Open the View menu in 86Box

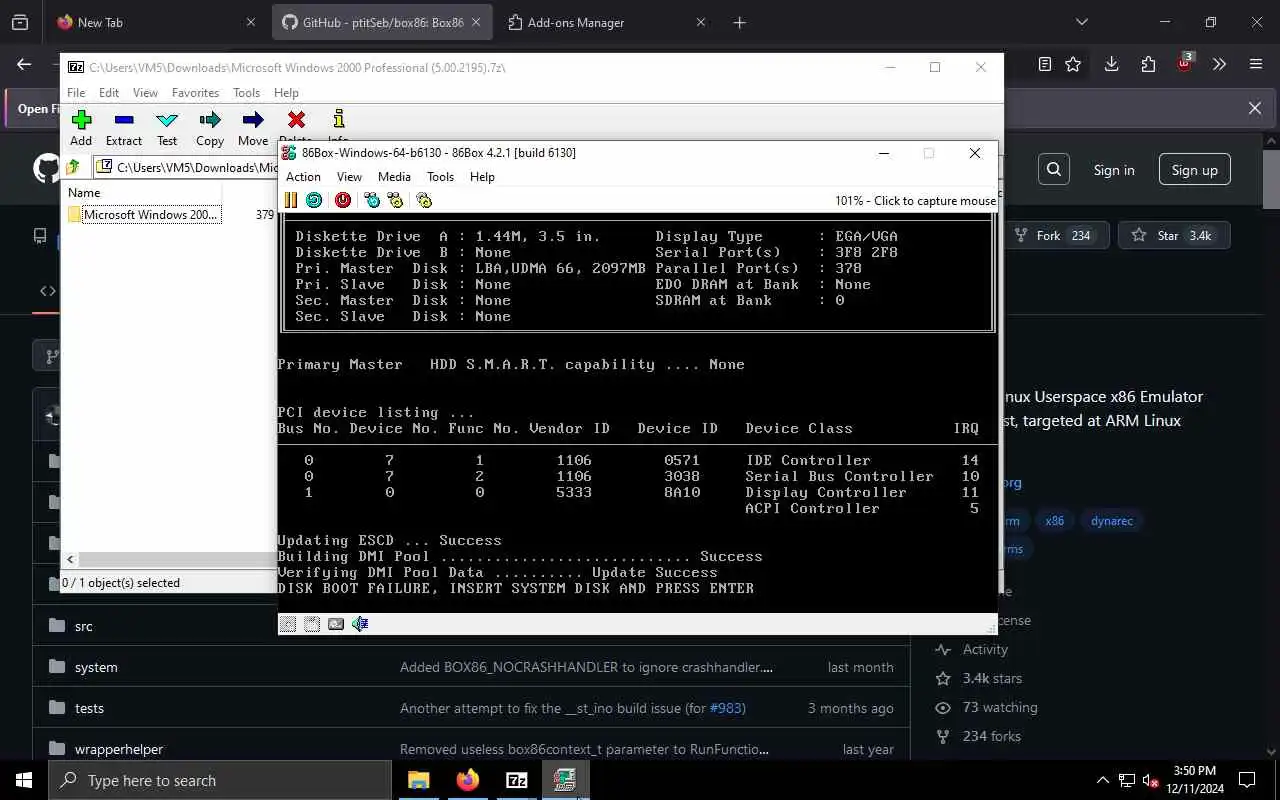(x=349, y=177)
